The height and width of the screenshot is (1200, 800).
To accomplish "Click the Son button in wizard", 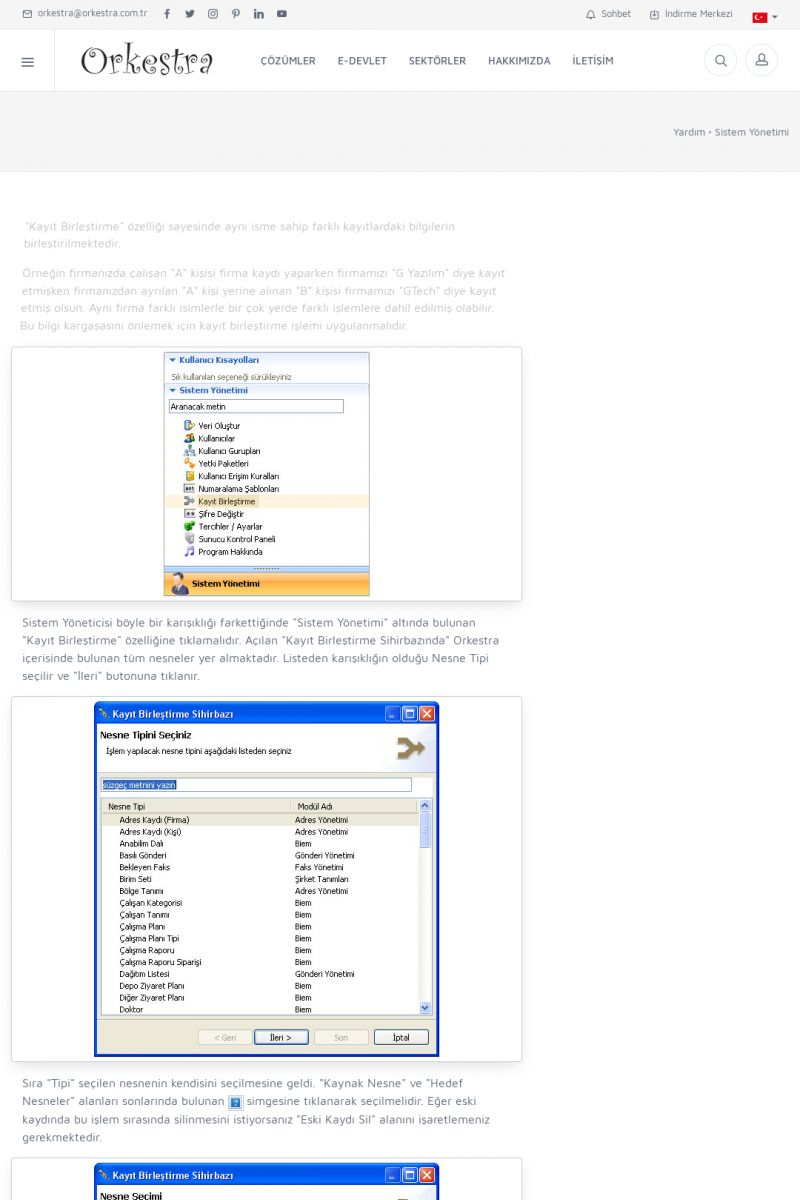I will pyautogui.click(x=341, y=1038).
